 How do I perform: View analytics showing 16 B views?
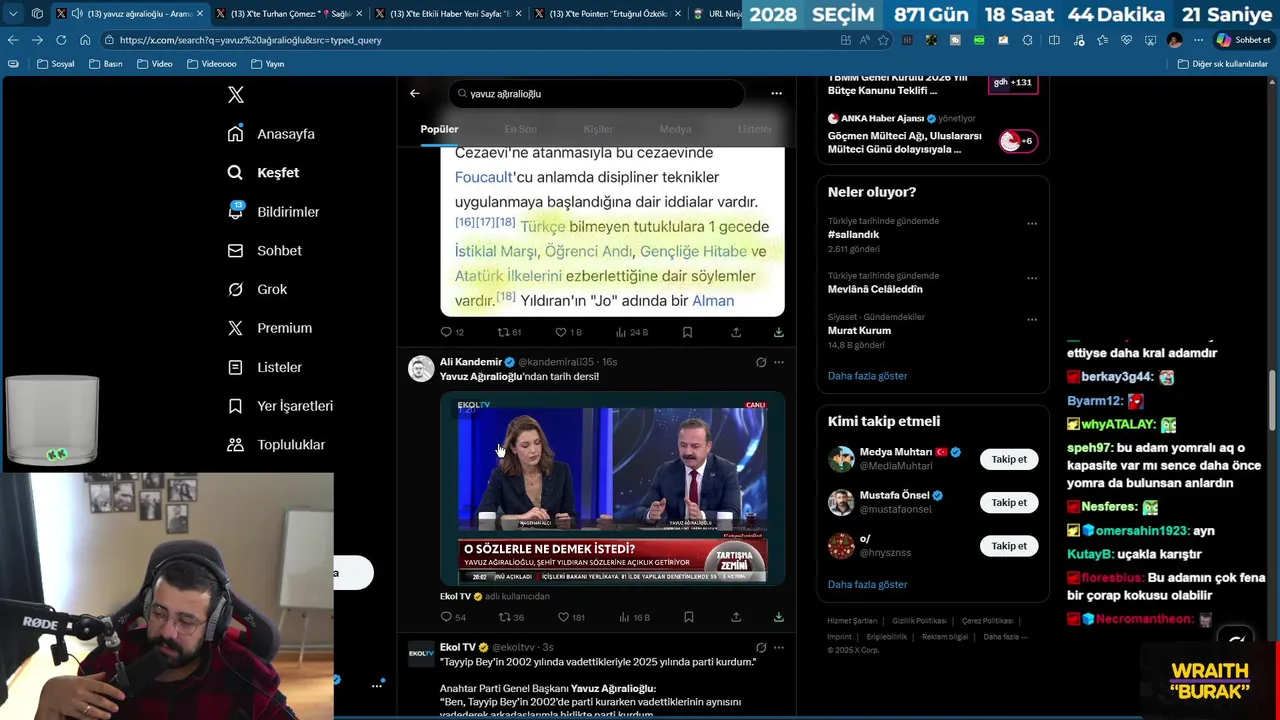634,617
